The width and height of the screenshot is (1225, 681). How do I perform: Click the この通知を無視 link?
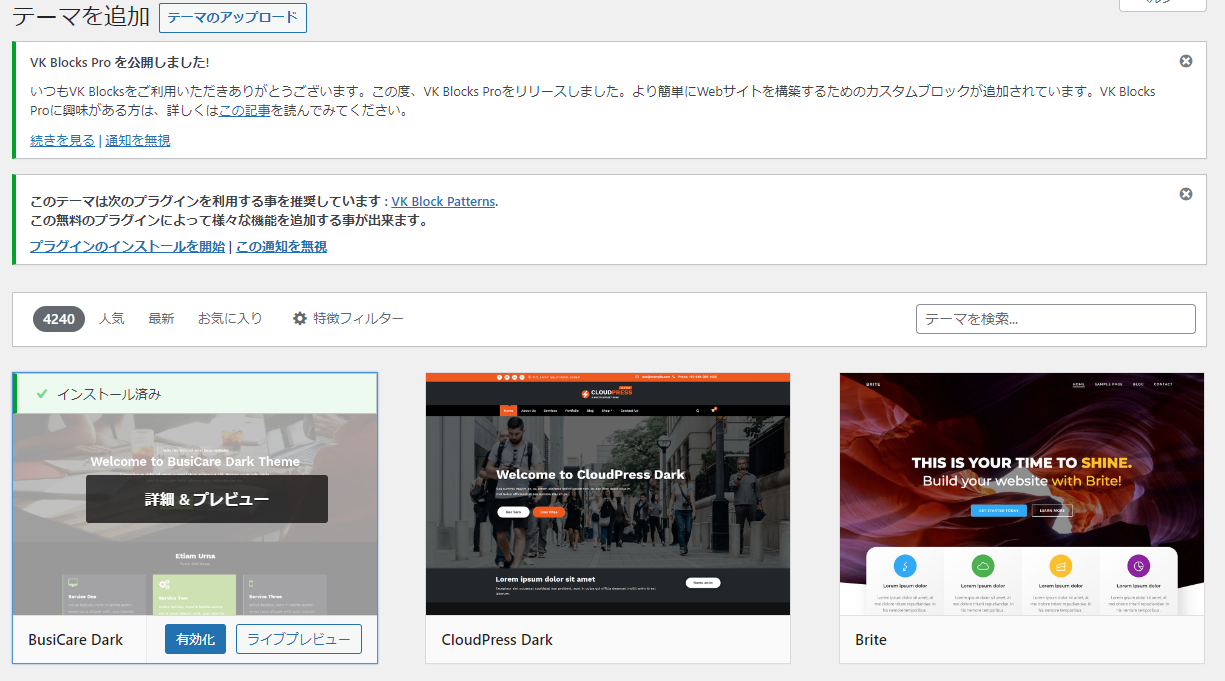pos(281,246)
